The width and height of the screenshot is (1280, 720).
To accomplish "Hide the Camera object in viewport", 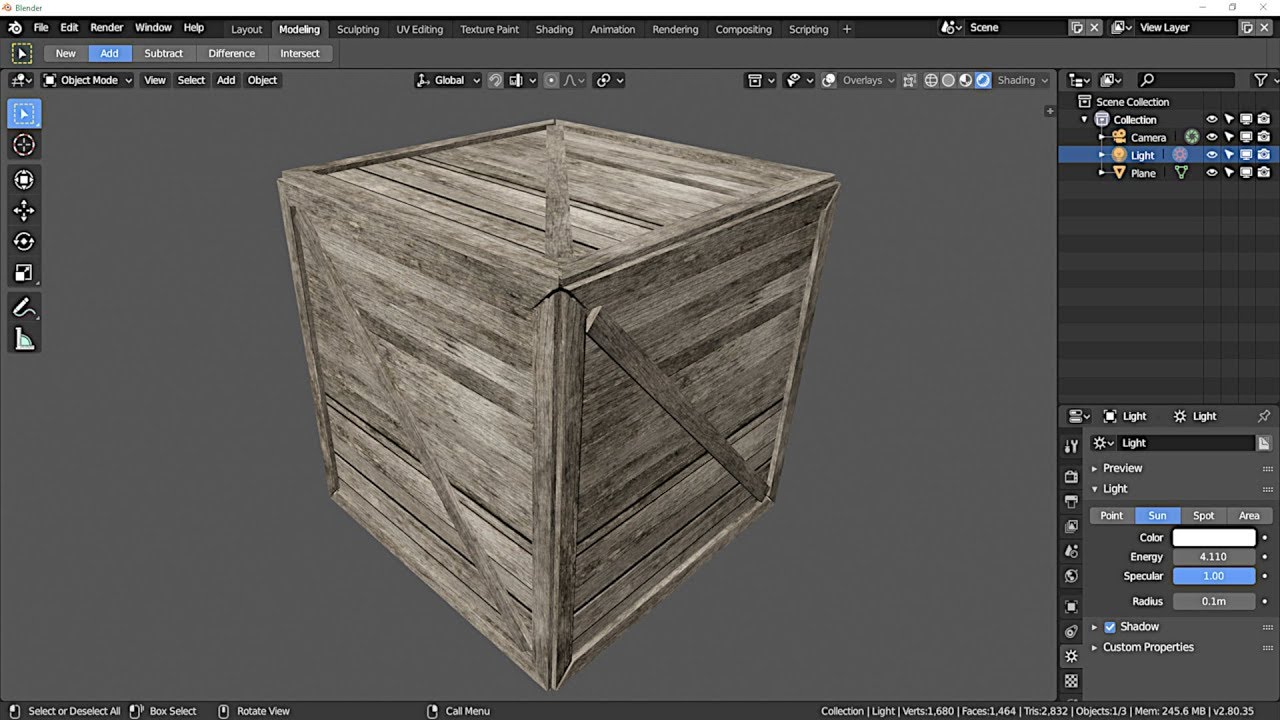I will click(1211, 137).
